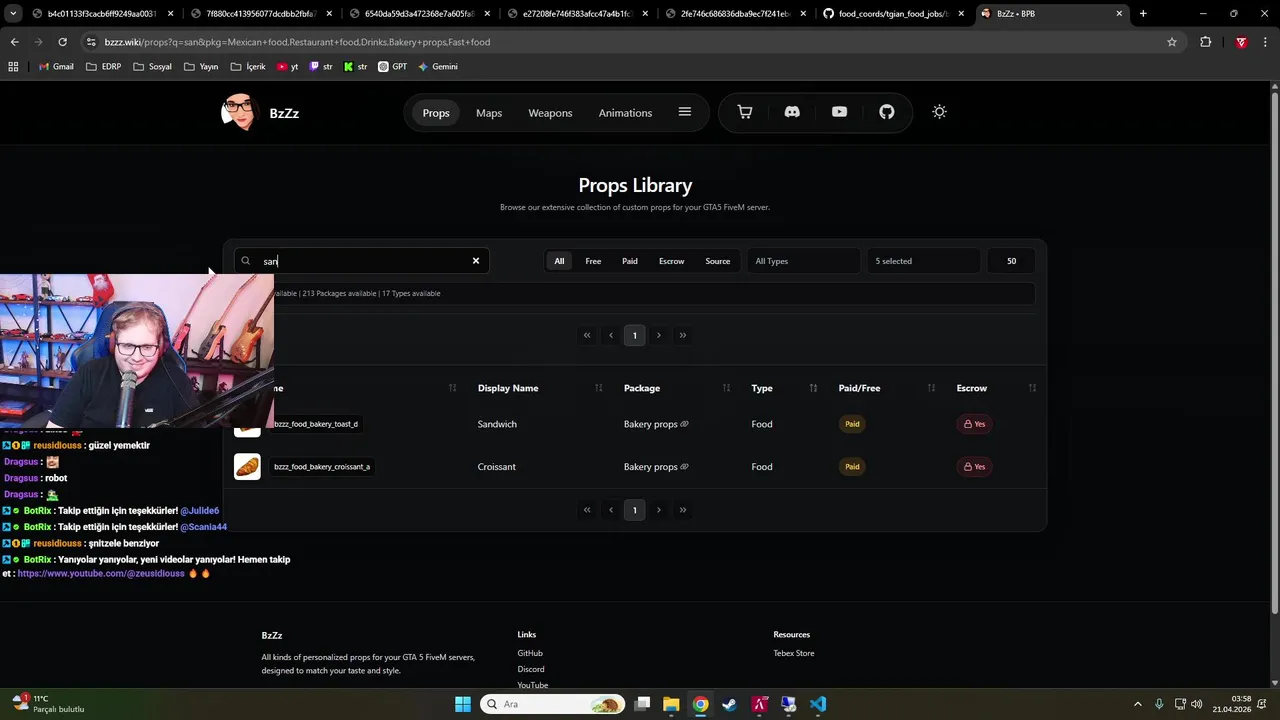The width and height of the screenshot is (1280, 720).
Task: Open Discord link in footer
Action: tap(531, 669)
